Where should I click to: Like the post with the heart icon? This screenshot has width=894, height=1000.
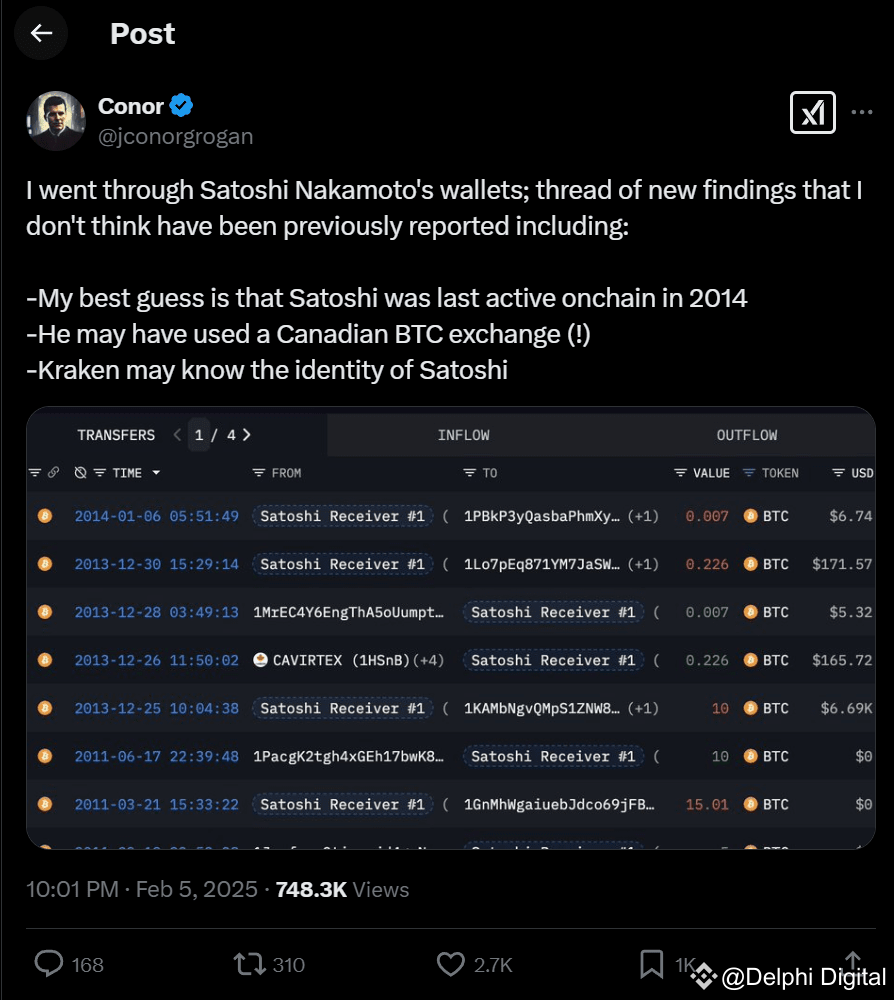450,963
